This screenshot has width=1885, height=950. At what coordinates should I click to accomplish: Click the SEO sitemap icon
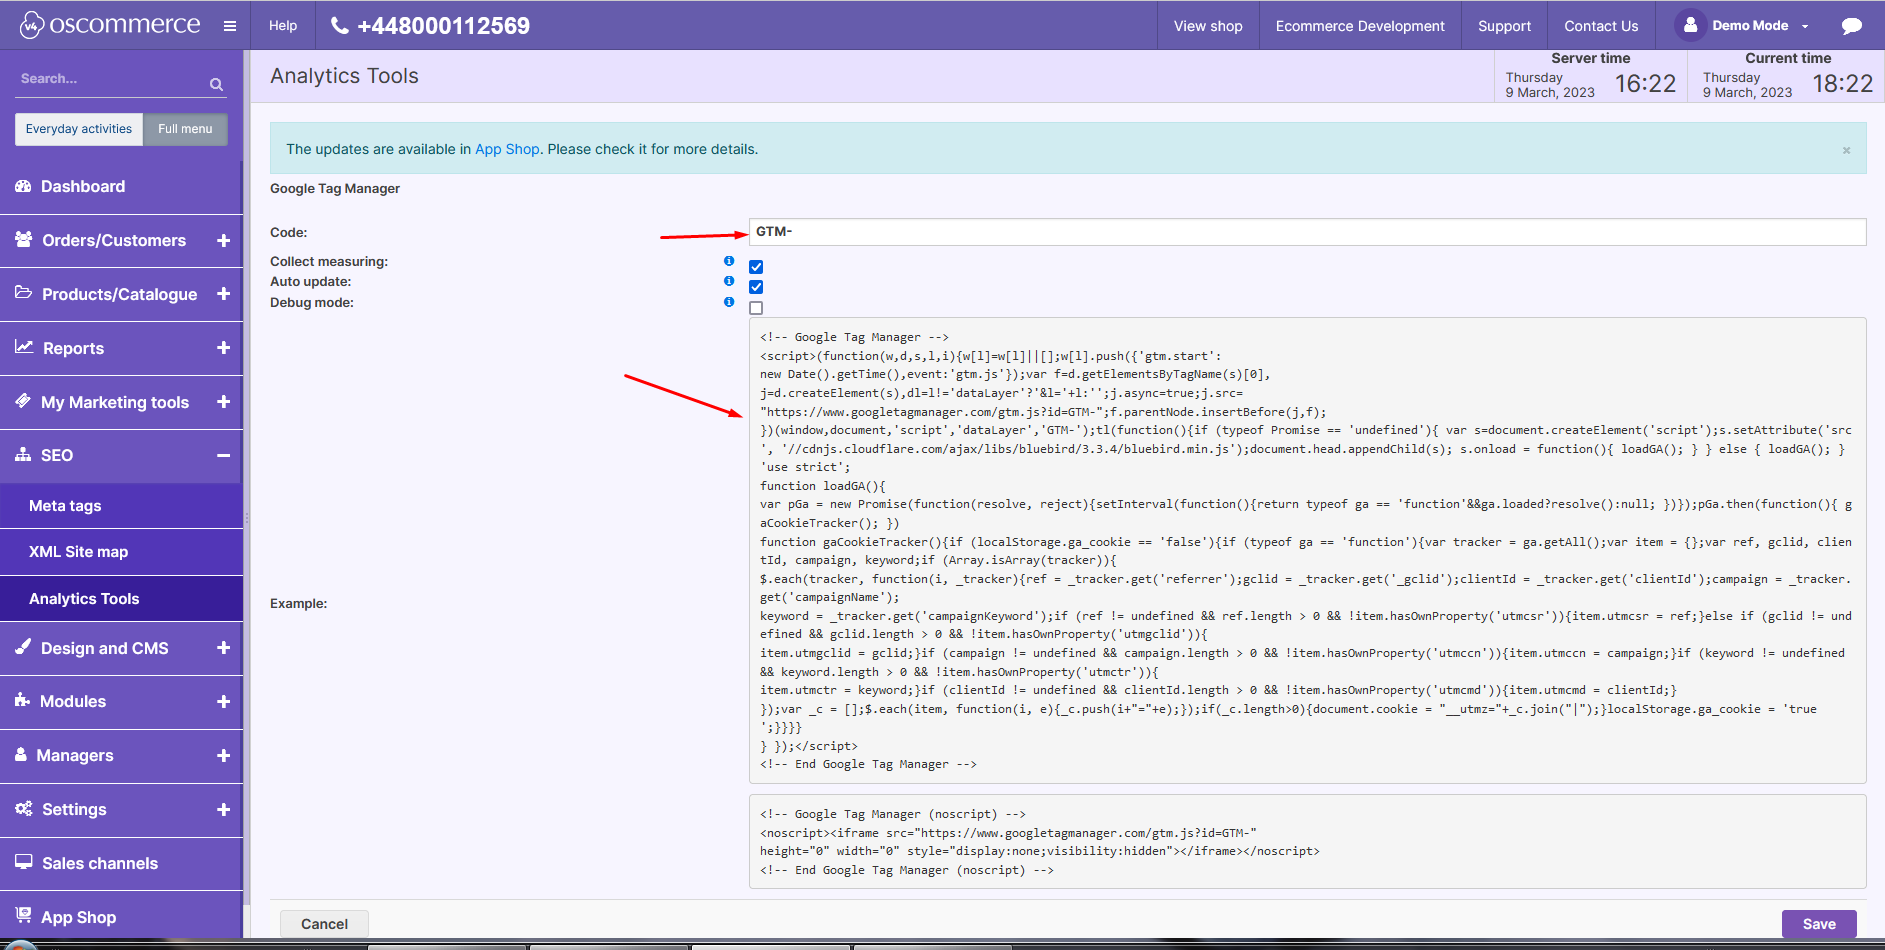[23, 454]
